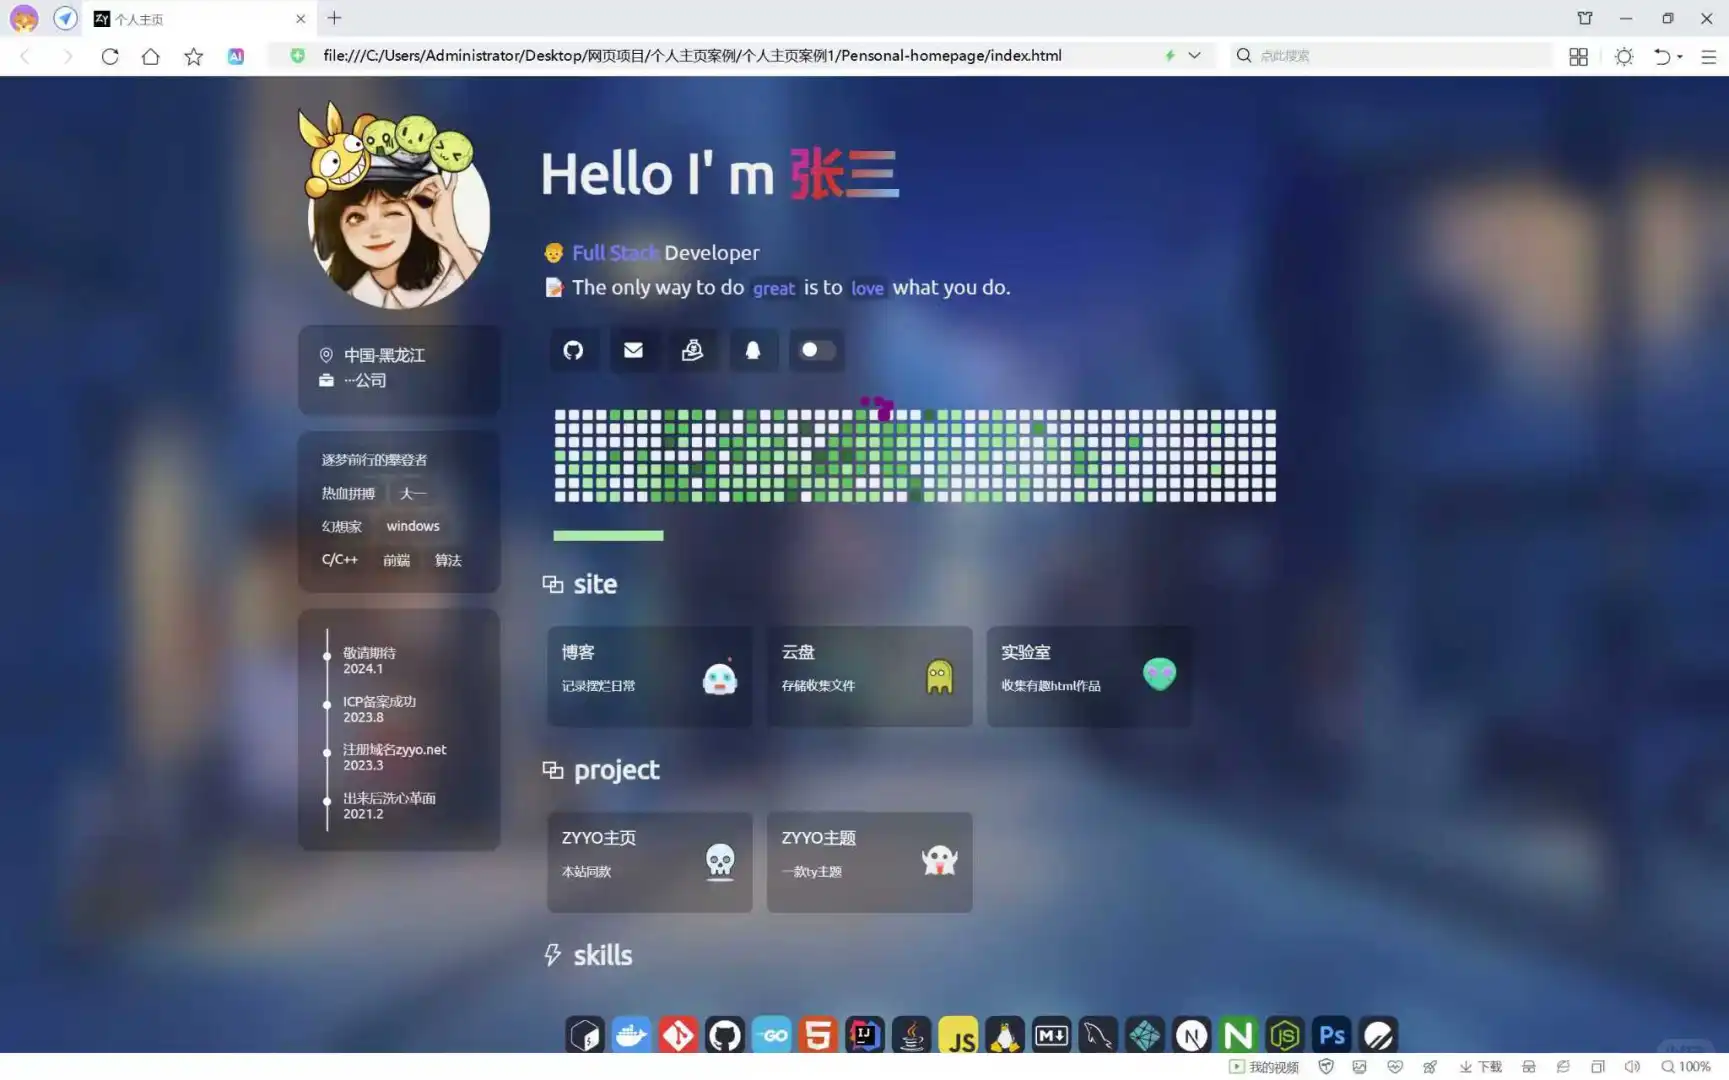Click the 中国-黑龙江 location text

tap(384, 355)
